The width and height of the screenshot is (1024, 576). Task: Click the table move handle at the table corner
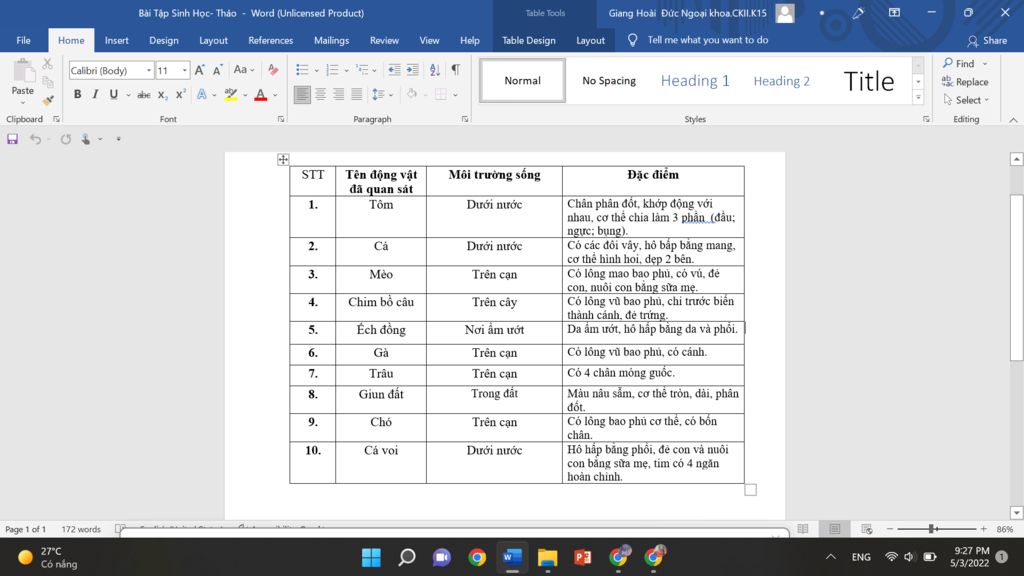click(x=283, y=159)
